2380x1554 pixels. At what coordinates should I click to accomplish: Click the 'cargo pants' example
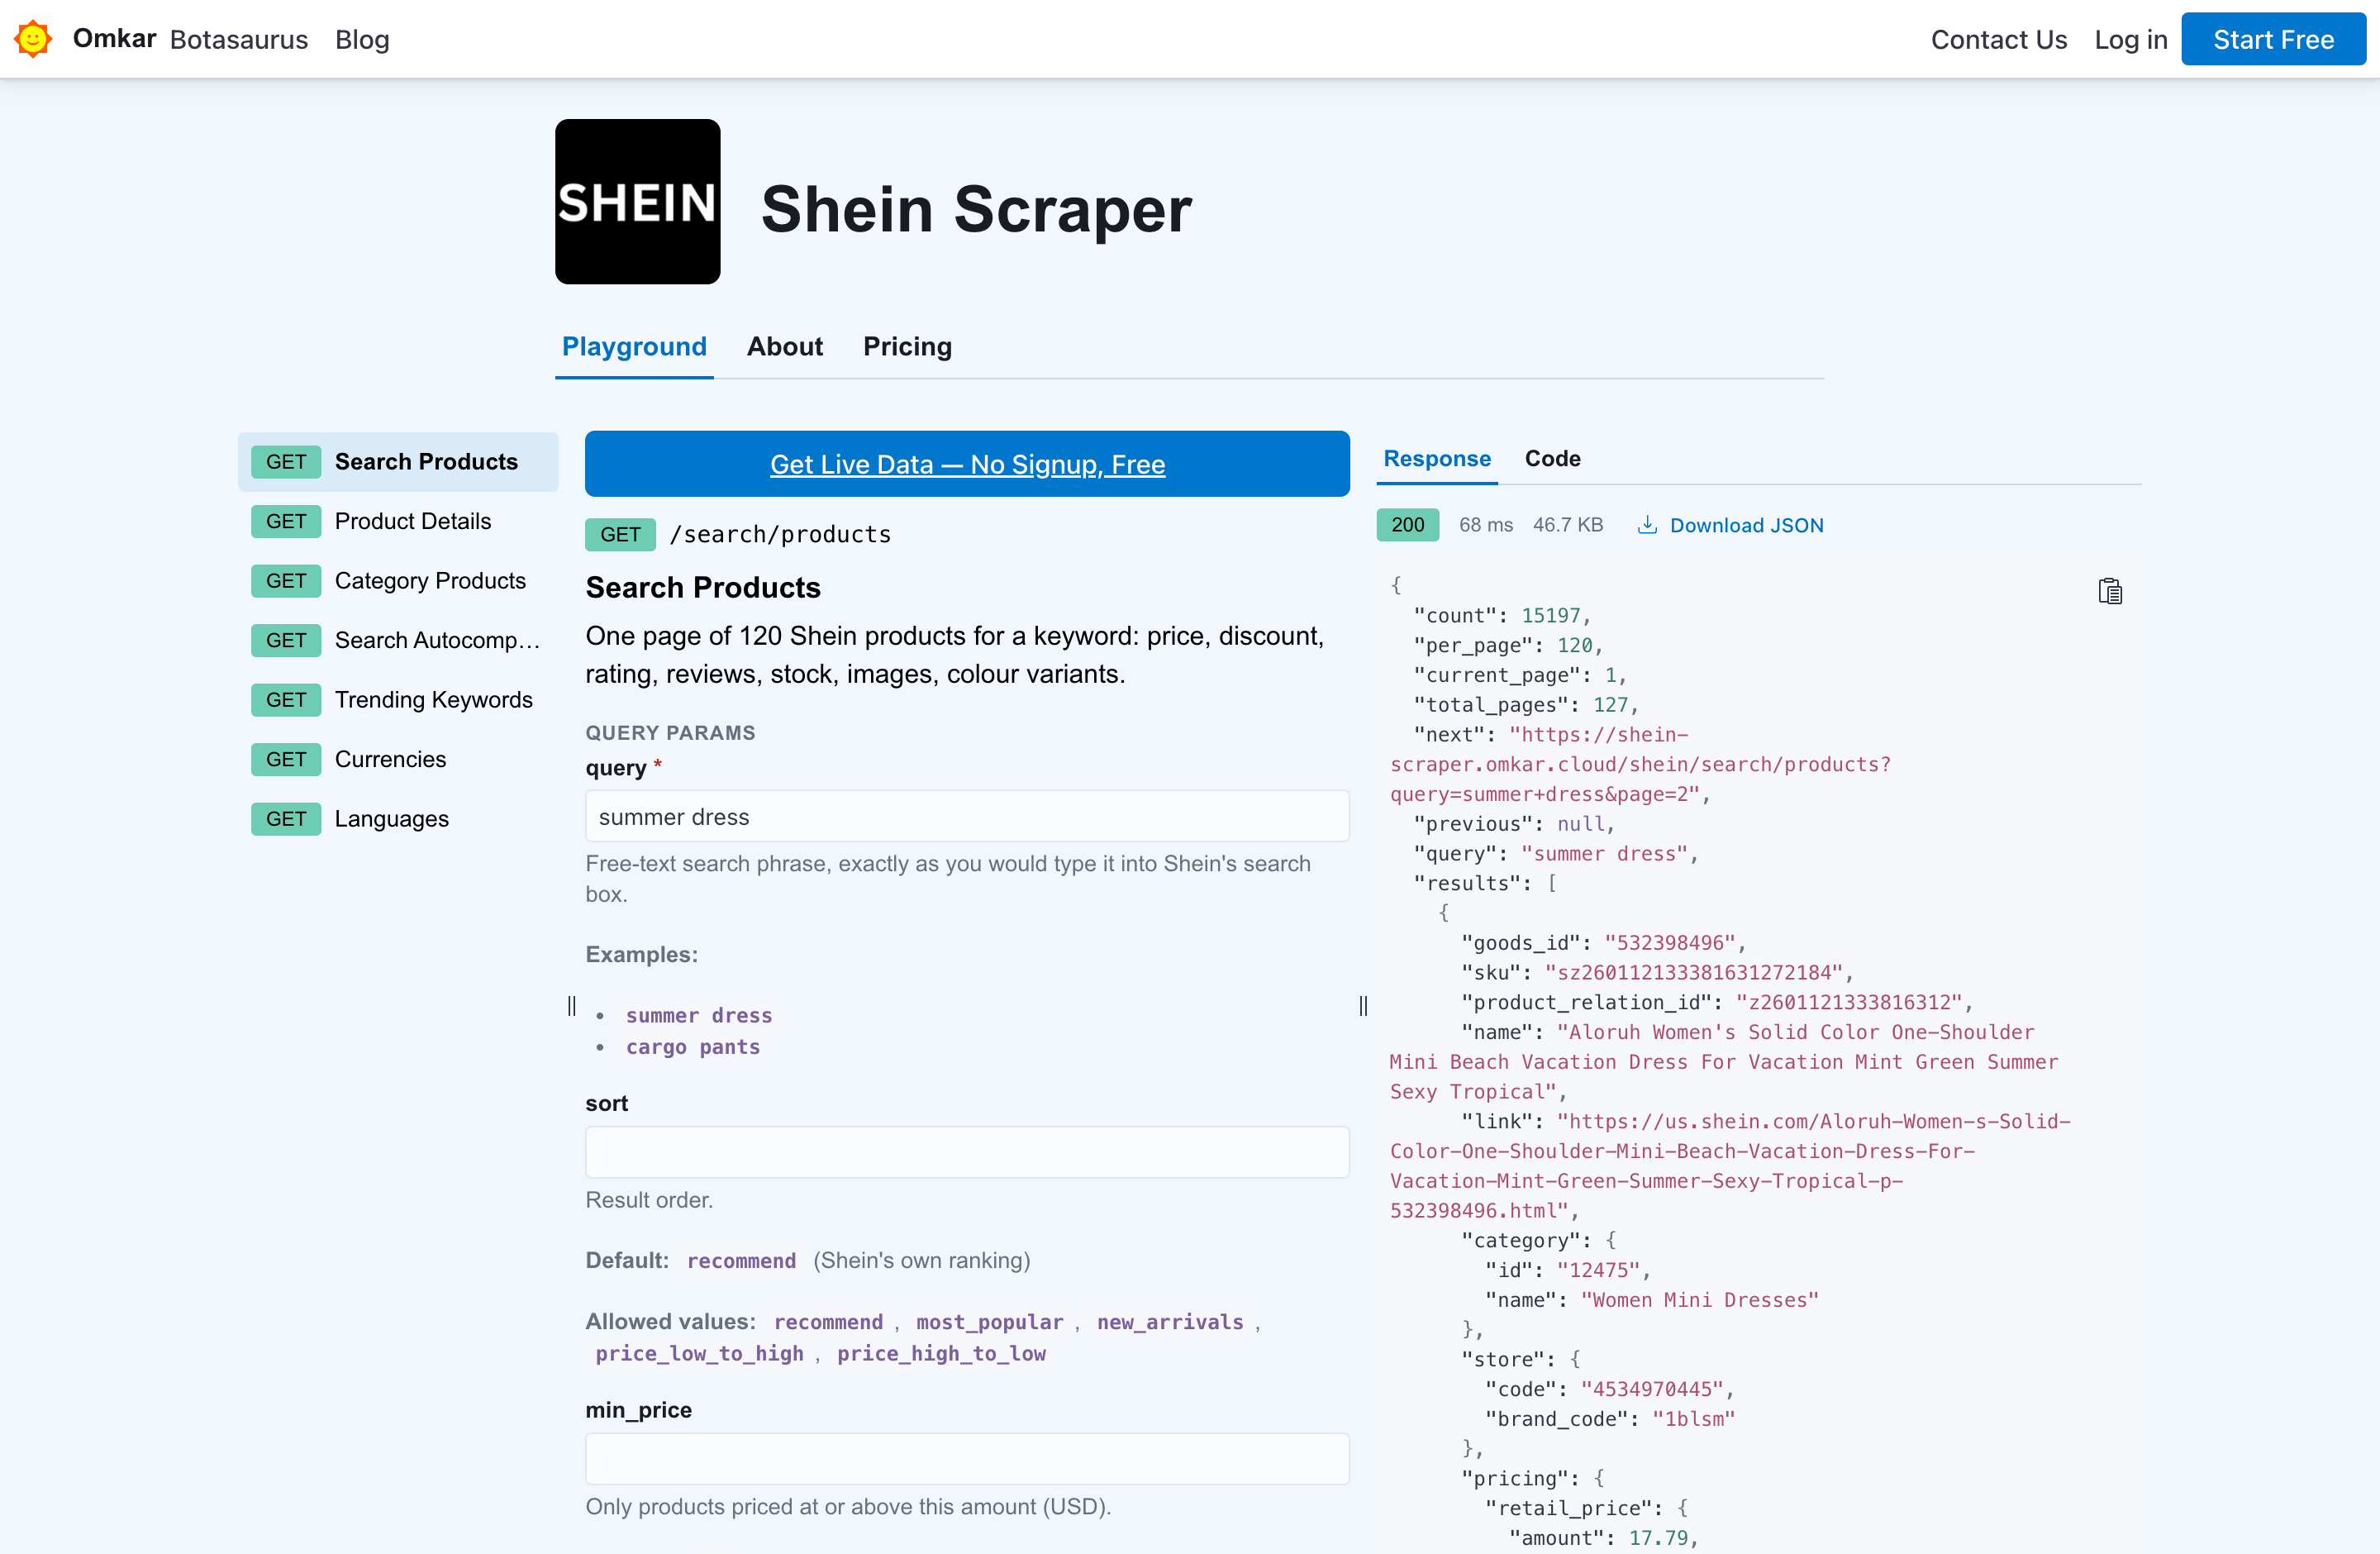pyautogui.click(x=693, y=1047)
